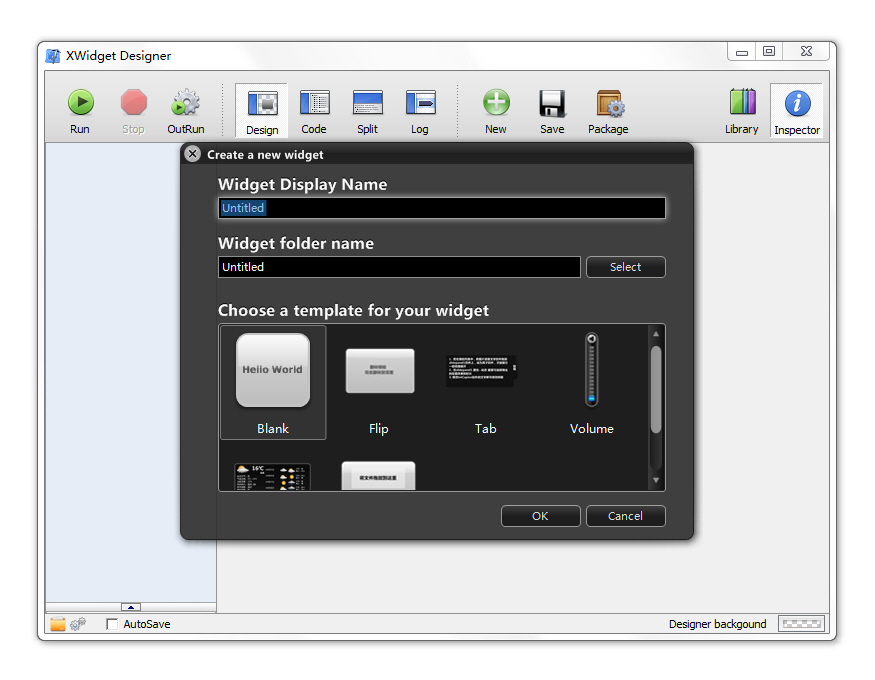Switch to Design view
The height and width of the screenshot is (680, 875).
[262, 111]
